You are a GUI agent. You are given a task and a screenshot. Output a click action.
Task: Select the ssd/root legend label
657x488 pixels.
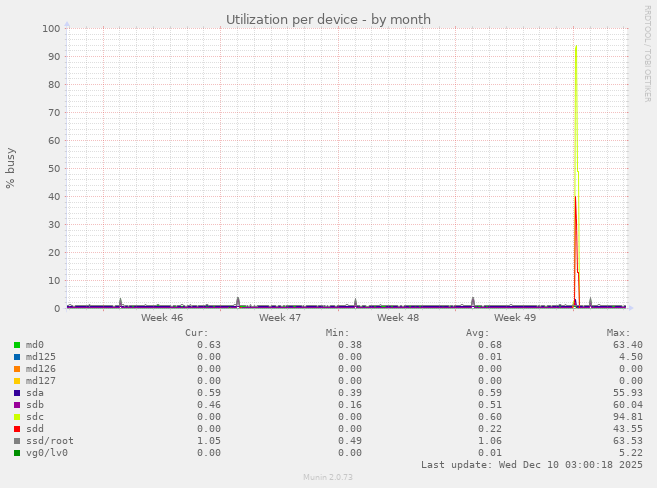pyautogui.click(x=50, y=441)
